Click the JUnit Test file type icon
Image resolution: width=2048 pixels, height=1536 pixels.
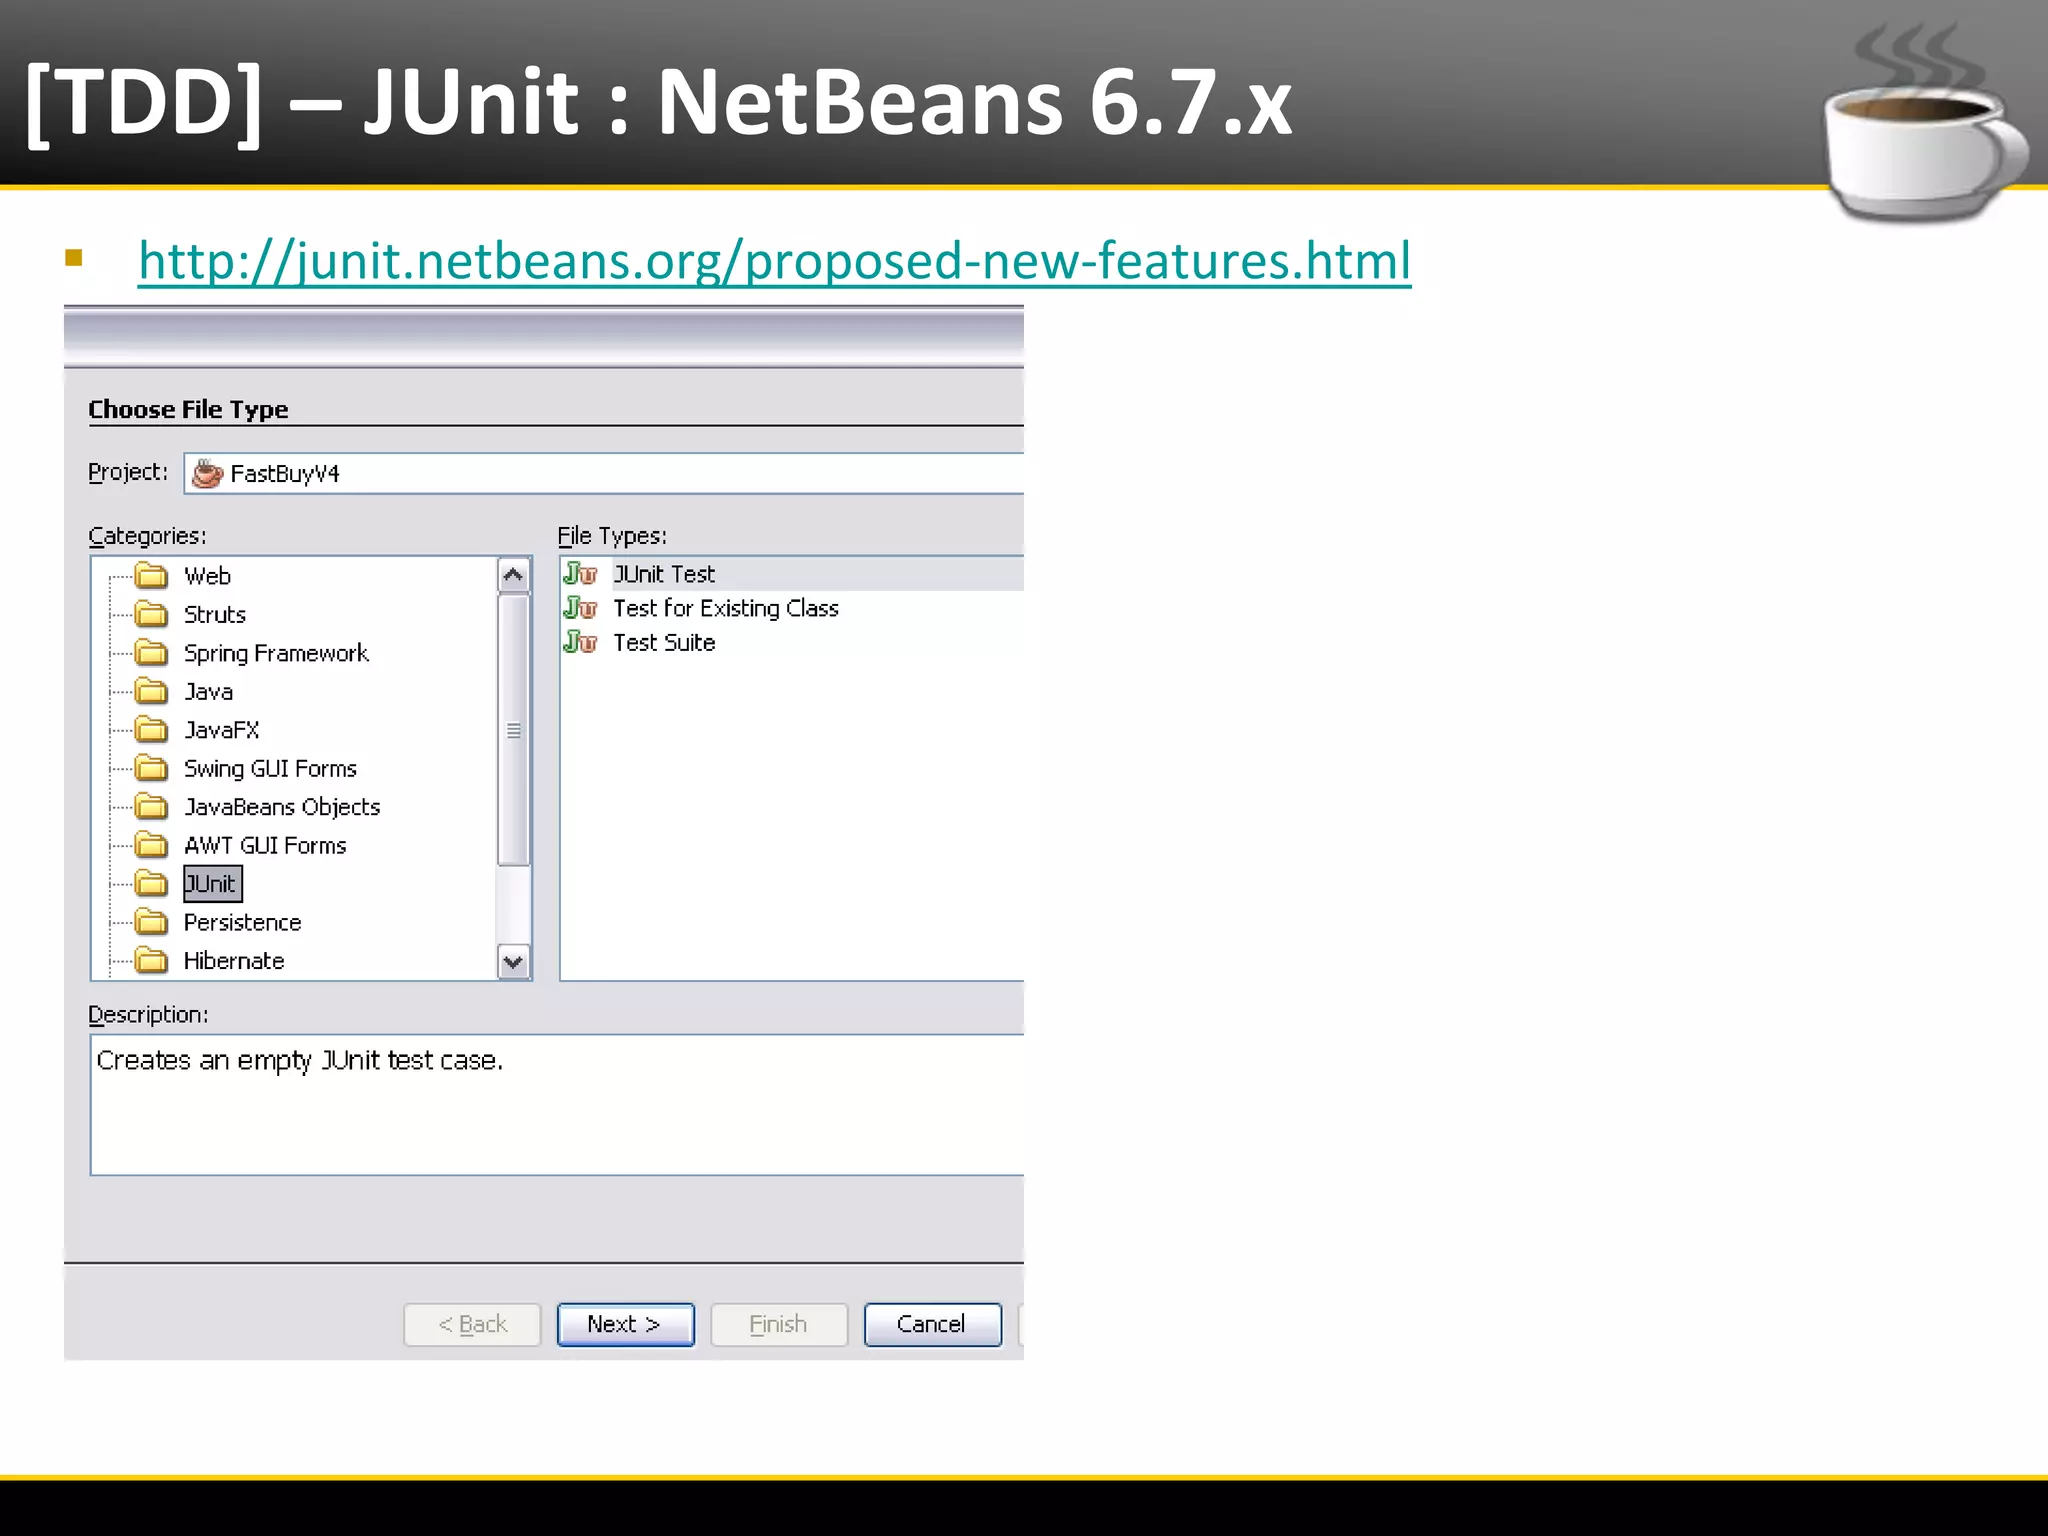tap(580, 574)
